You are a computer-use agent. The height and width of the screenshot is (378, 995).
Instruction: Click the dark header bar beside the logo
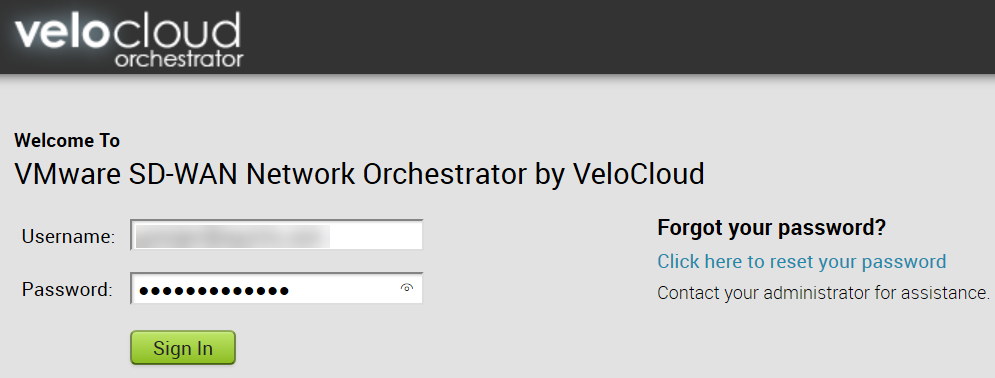pos(616,37)
